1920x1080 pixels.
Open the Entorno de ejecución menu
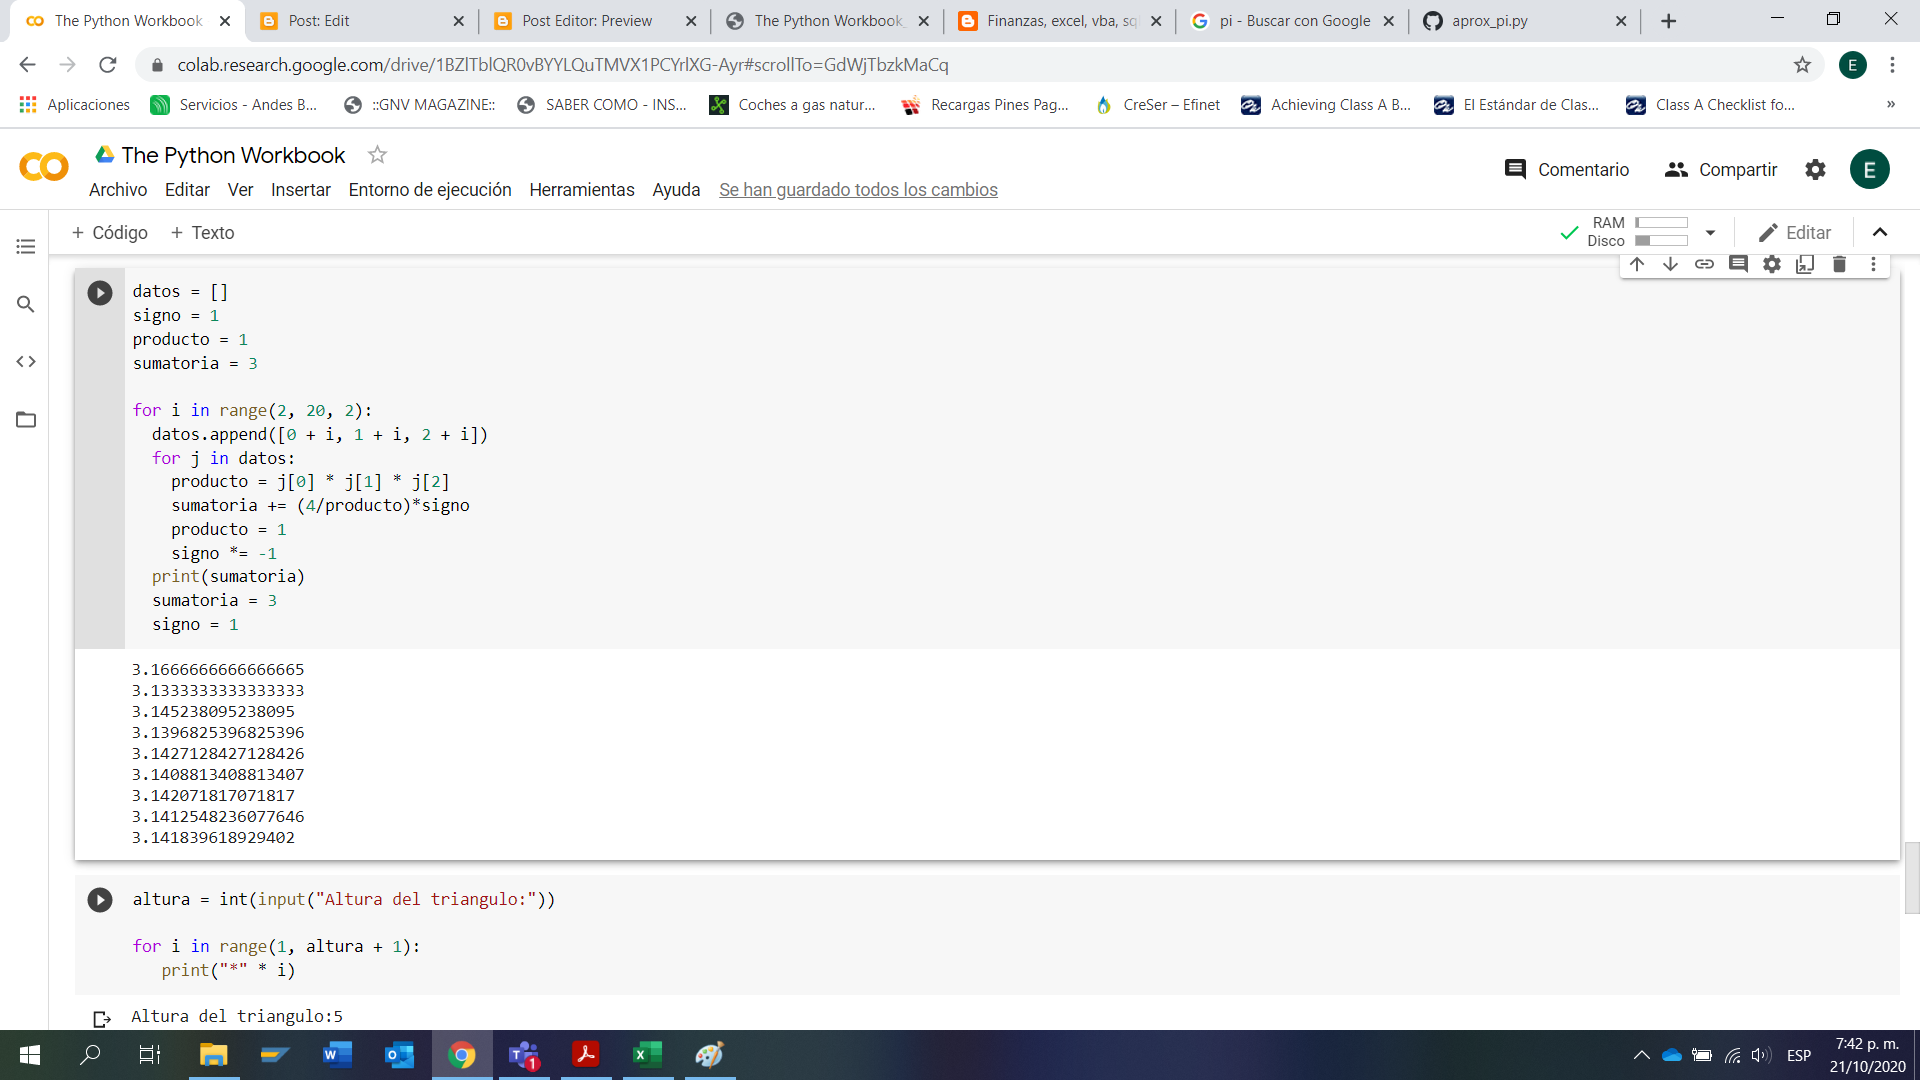(430, 189)
